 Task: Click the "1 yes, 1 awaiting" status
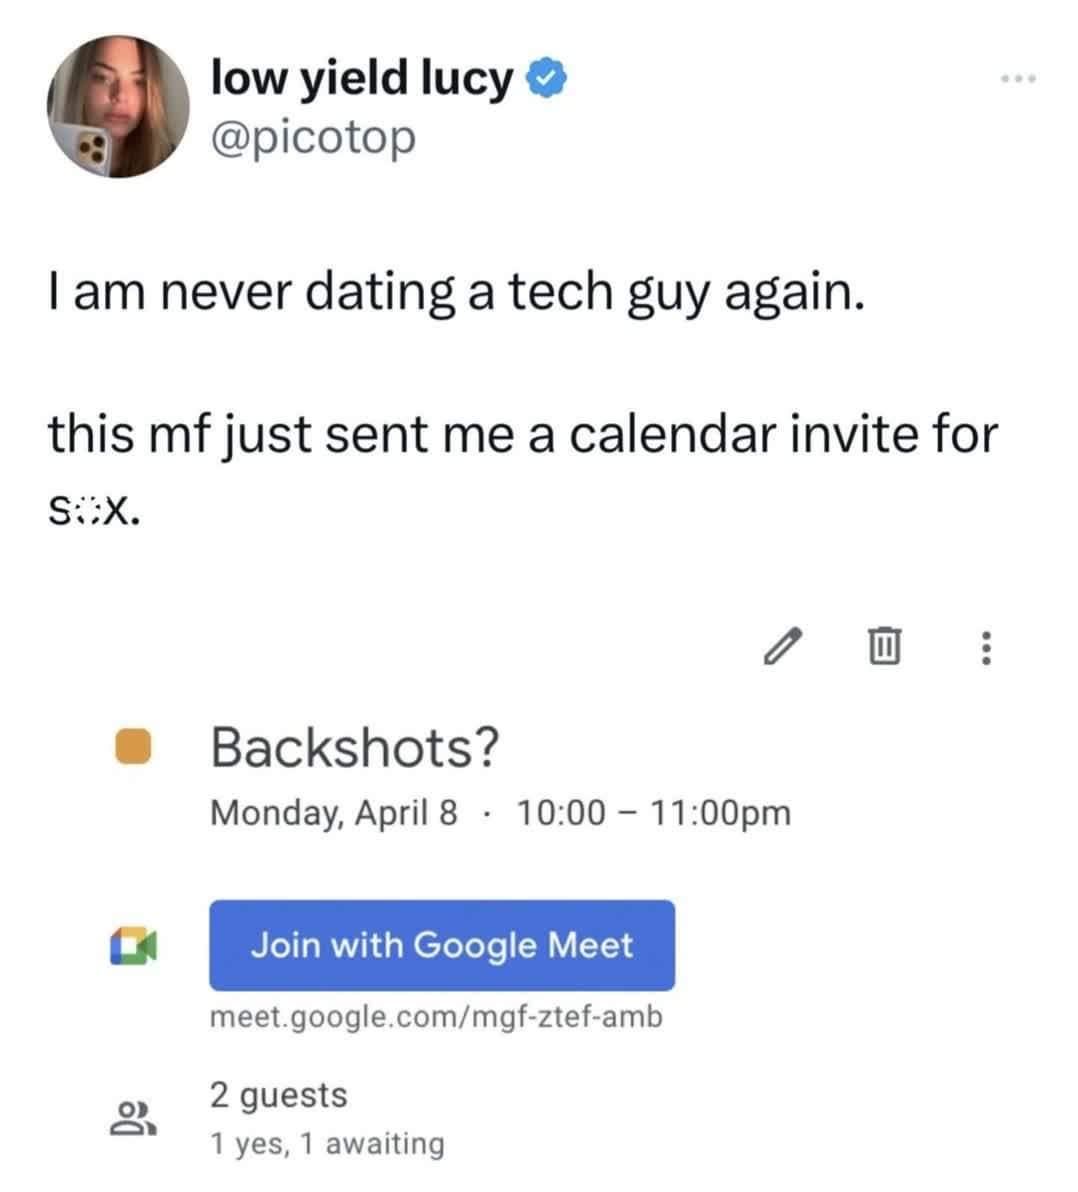click(327, 1143)
